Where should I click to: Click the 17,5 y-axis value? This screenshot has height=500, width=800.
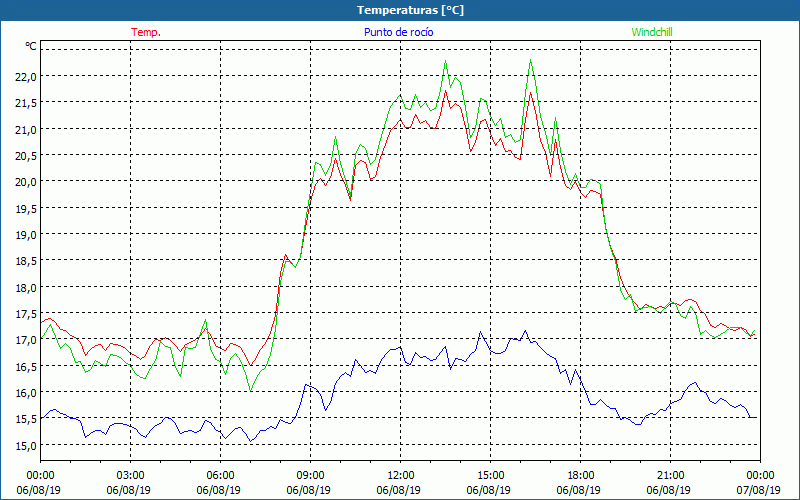[25, 314]
